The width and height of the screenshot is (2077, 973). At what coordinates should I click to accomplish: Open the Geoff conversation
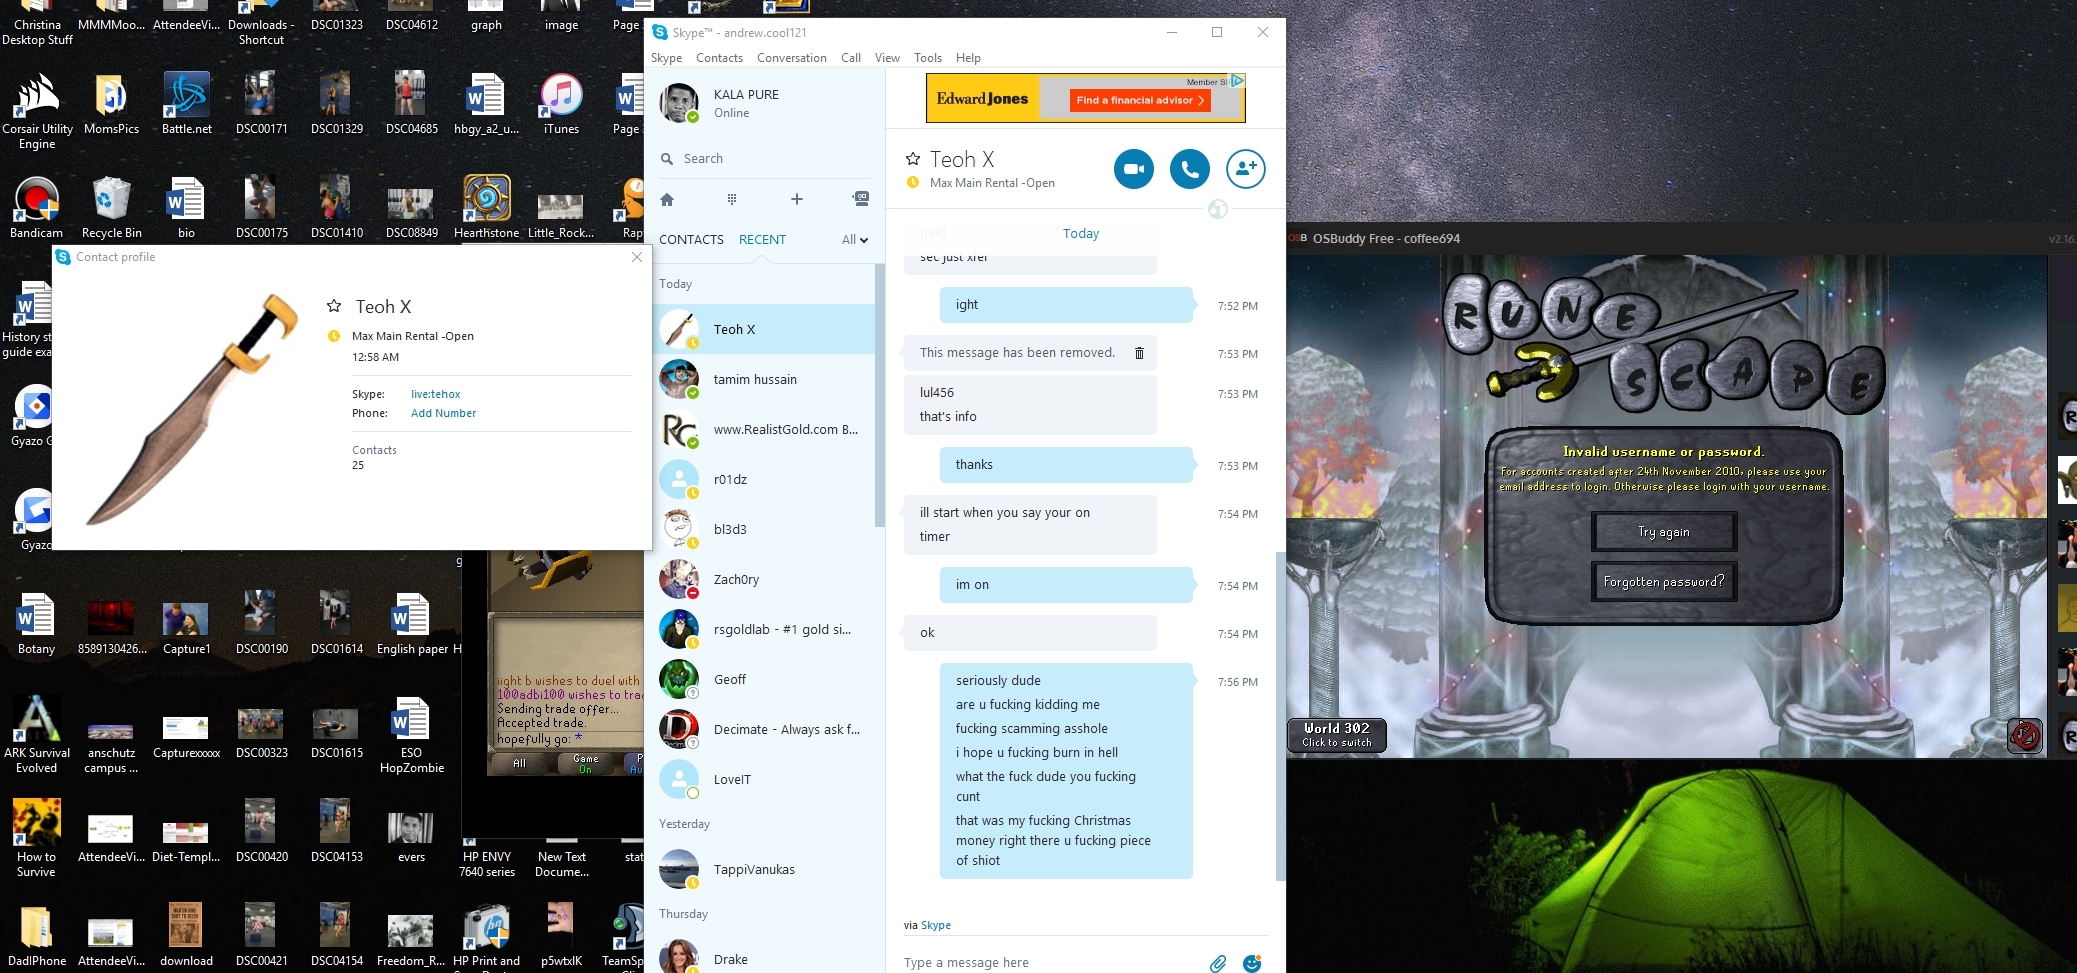tap(765, 680)
